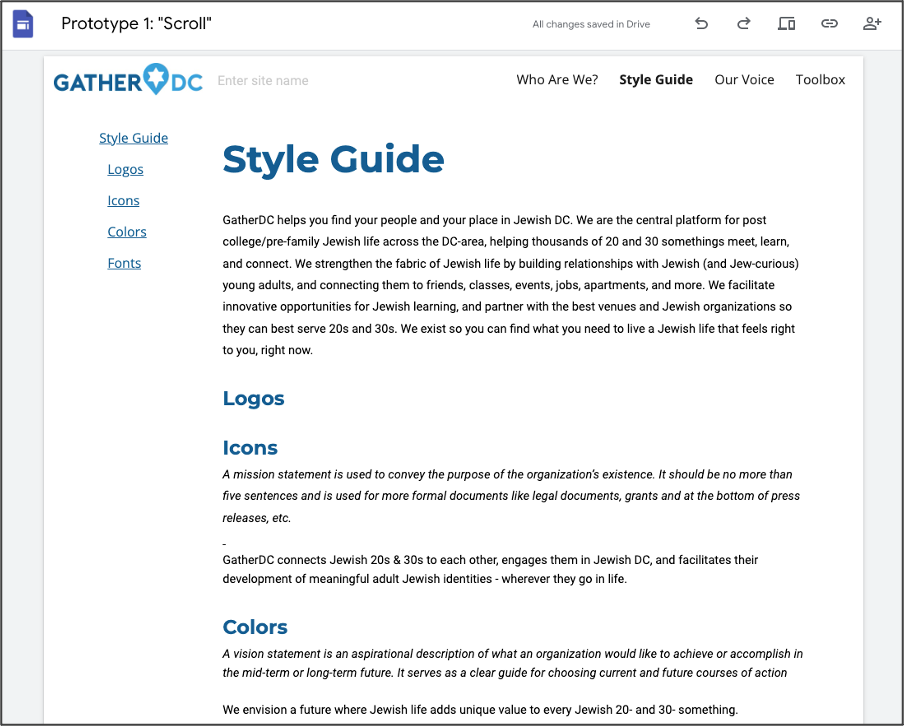Click the text 'GatherDC connects Jewish 20s & 30s'
Image resolution: width=904 pixels, height=726 pixels.
pos(490,569)
